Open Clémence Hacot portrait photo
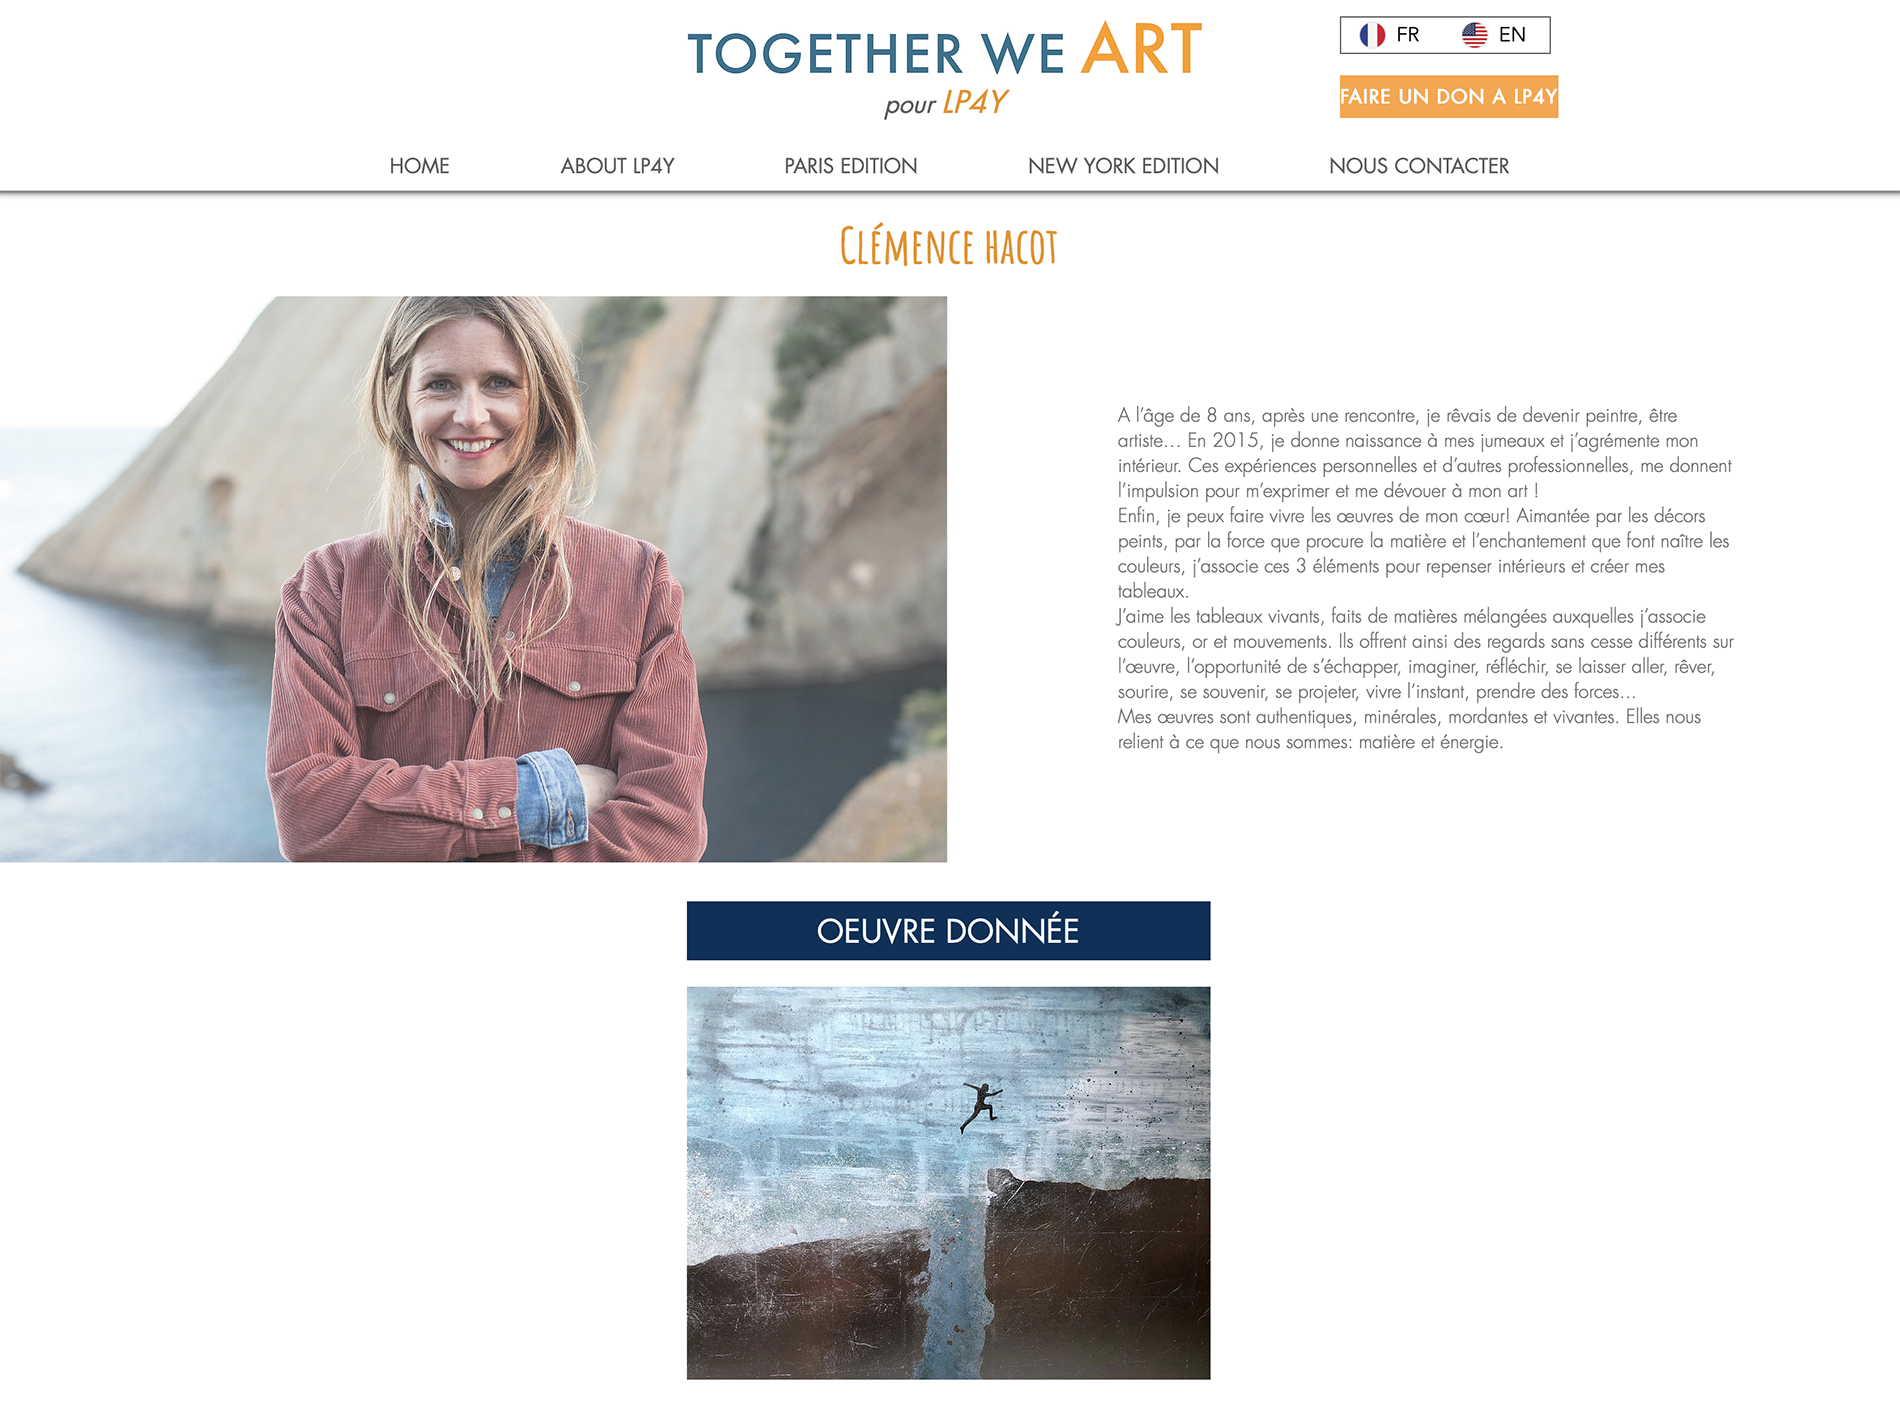The width and height of the screenshot is (1900, 1401). (473, 579)
